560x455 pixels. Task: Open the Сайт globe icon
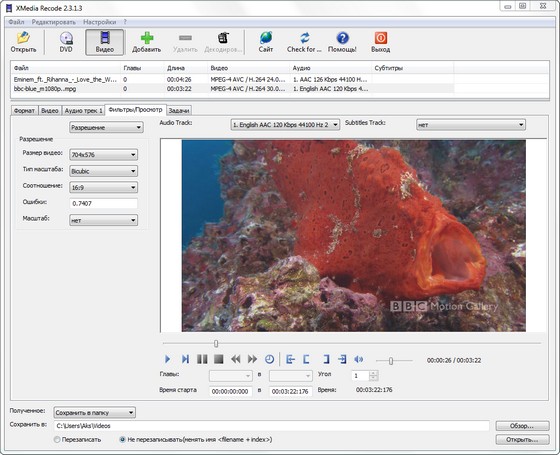pyautogui.click(x=266, y=38)
